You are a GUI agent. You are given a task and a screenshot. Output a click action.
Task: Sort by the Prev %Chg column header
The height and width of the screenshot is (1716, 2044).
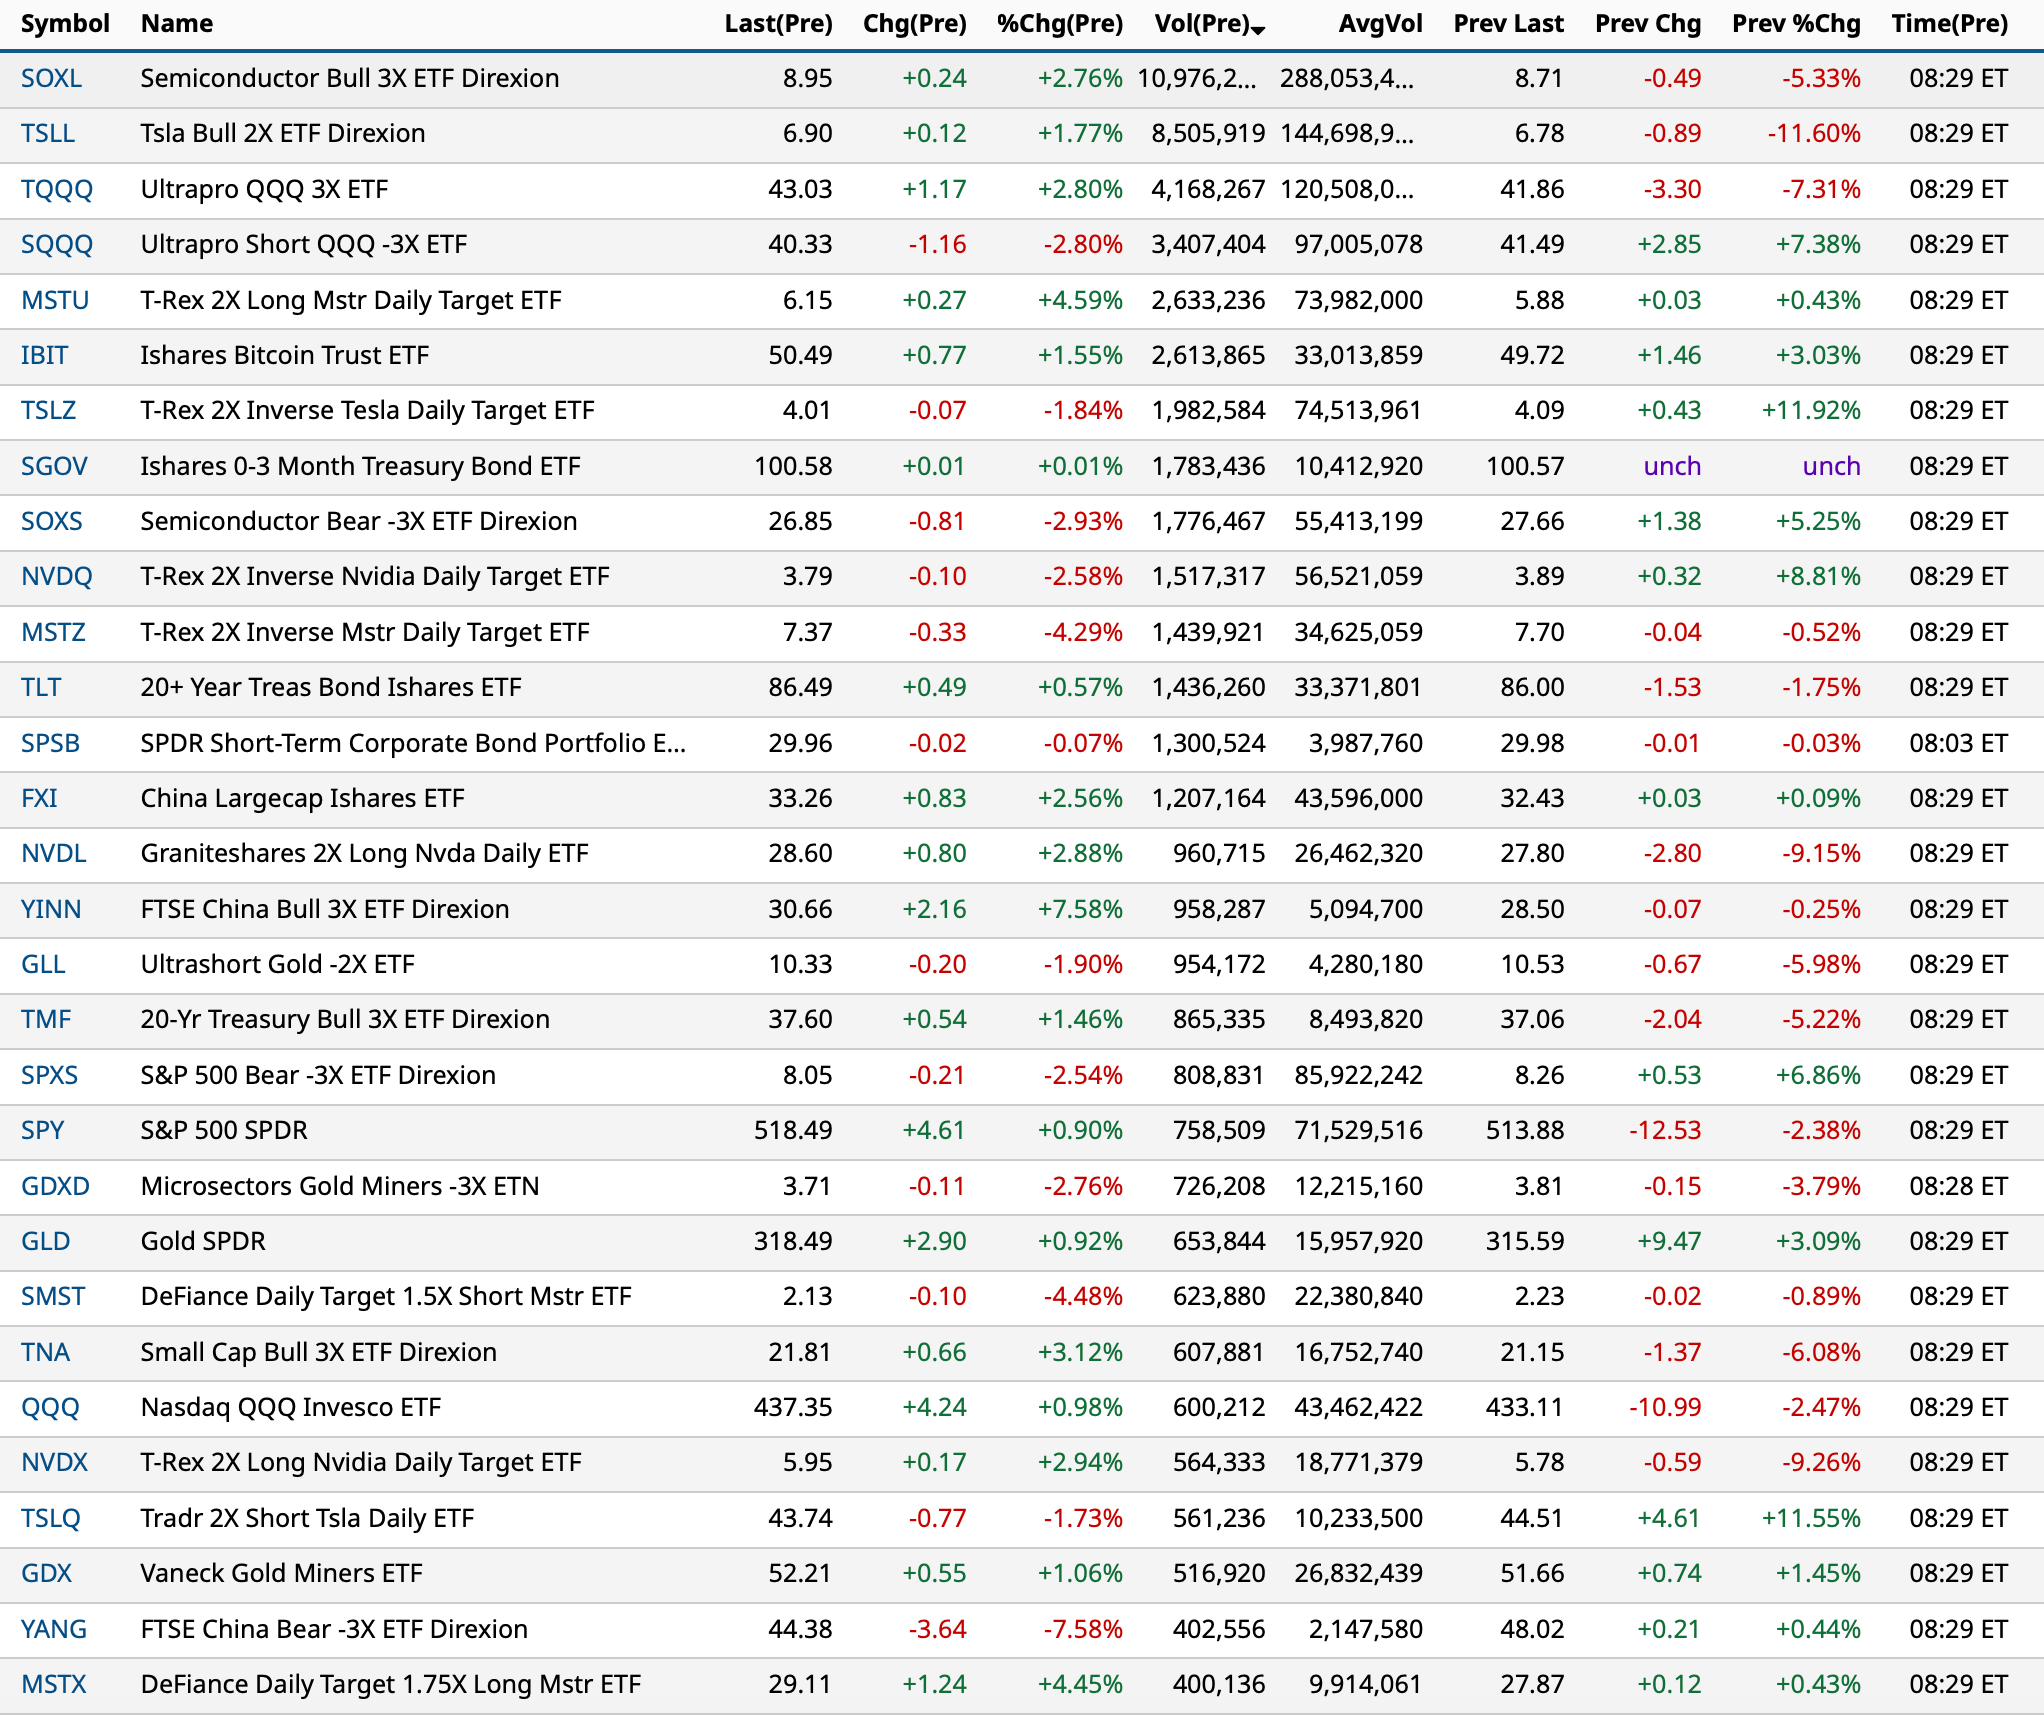point(1796,23)
